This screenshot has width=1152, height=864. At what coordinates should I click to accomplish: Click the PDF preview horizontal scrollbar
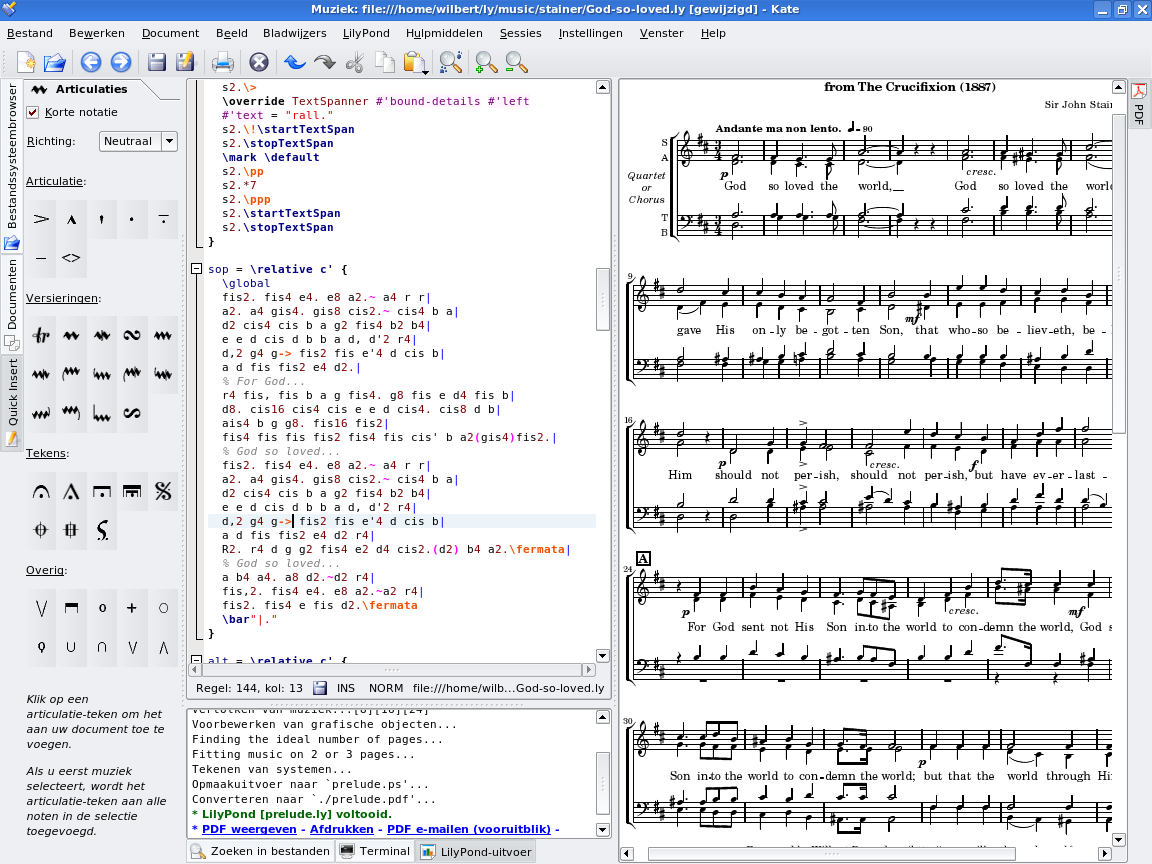pyautogui.click(x=830, y=853)
